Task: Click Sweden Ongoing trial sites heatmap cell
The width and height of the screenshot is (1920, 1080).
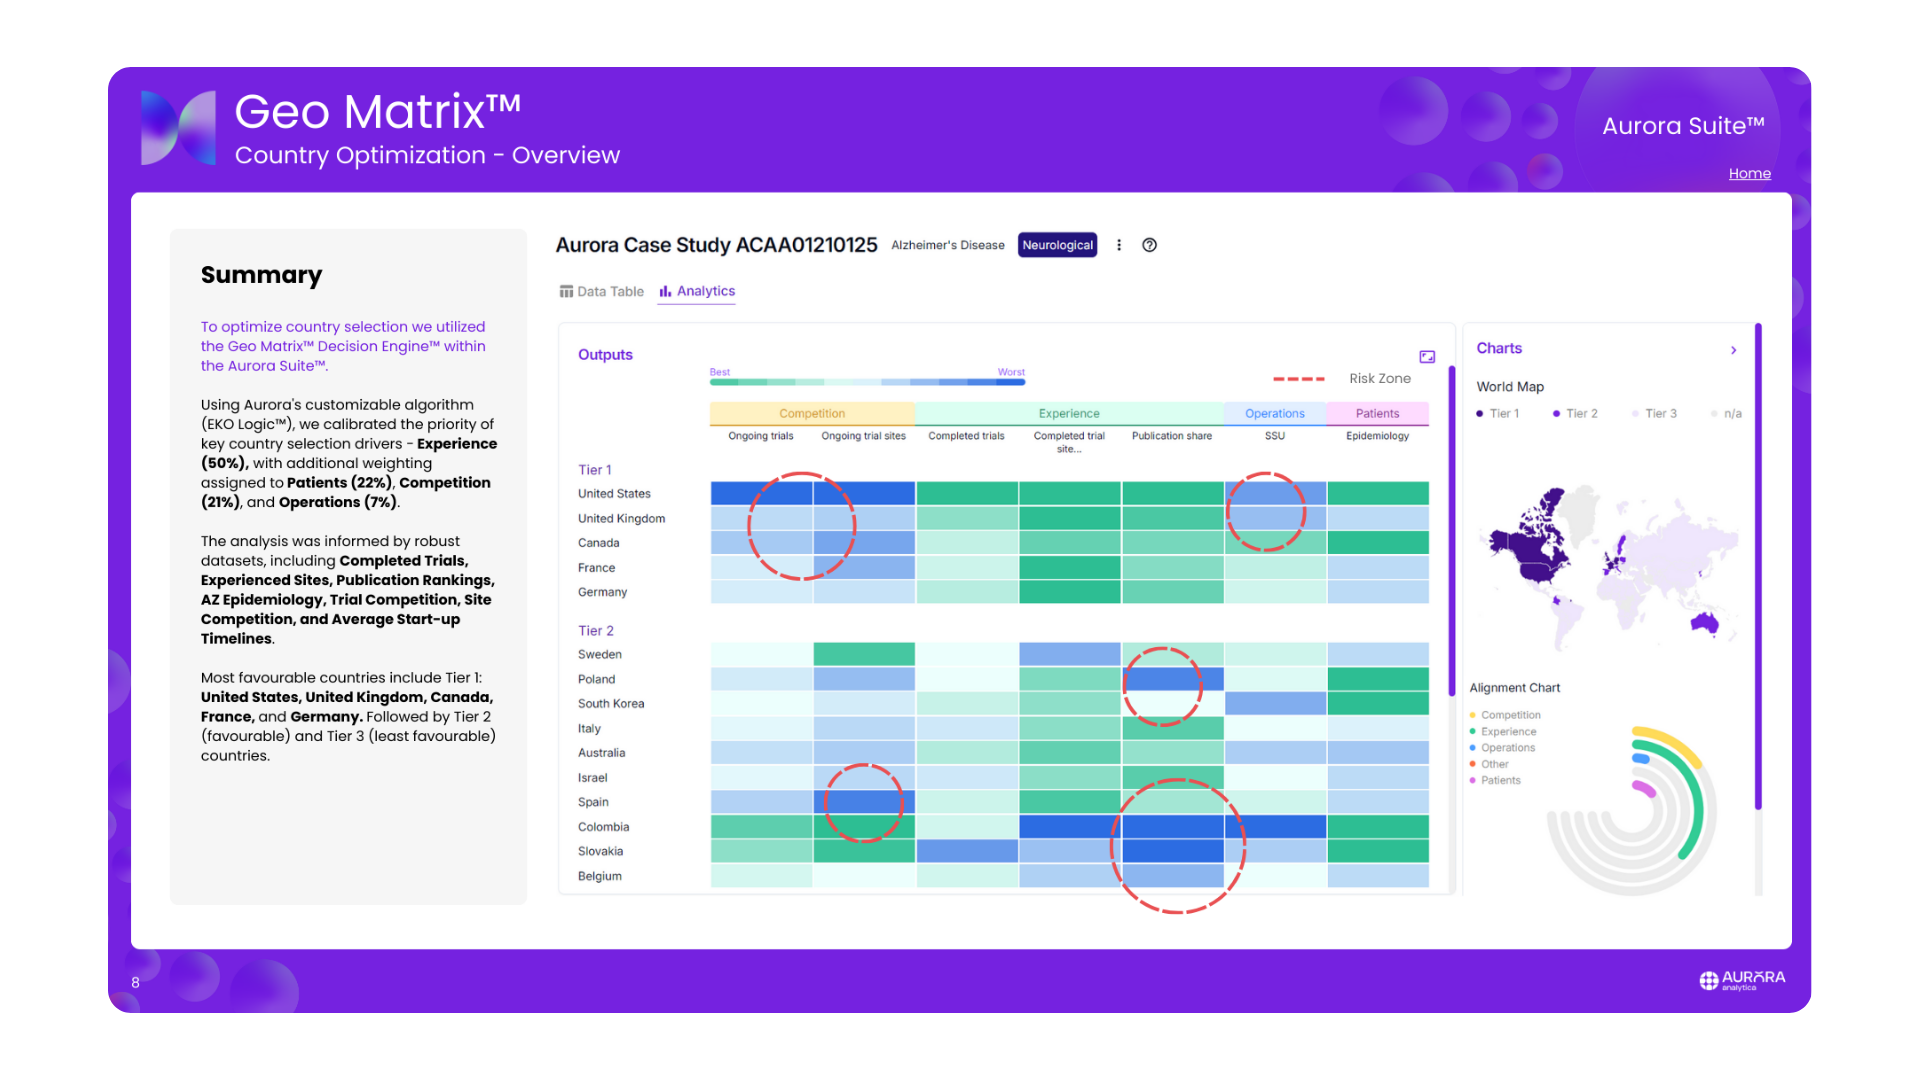Action: point(864,654)
